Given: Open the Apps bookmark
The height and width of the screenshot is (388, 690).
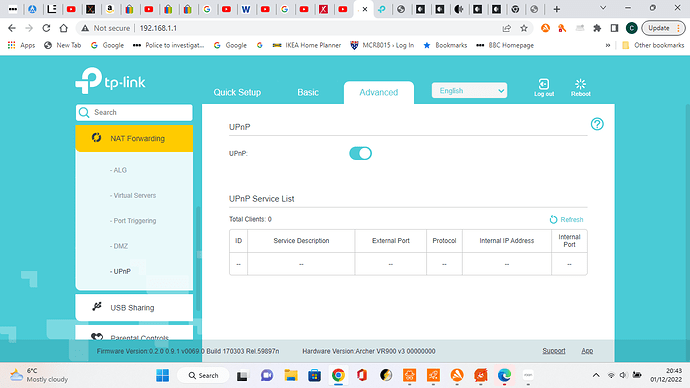Looking at the screenshot, I should click(x=21, y=45).
